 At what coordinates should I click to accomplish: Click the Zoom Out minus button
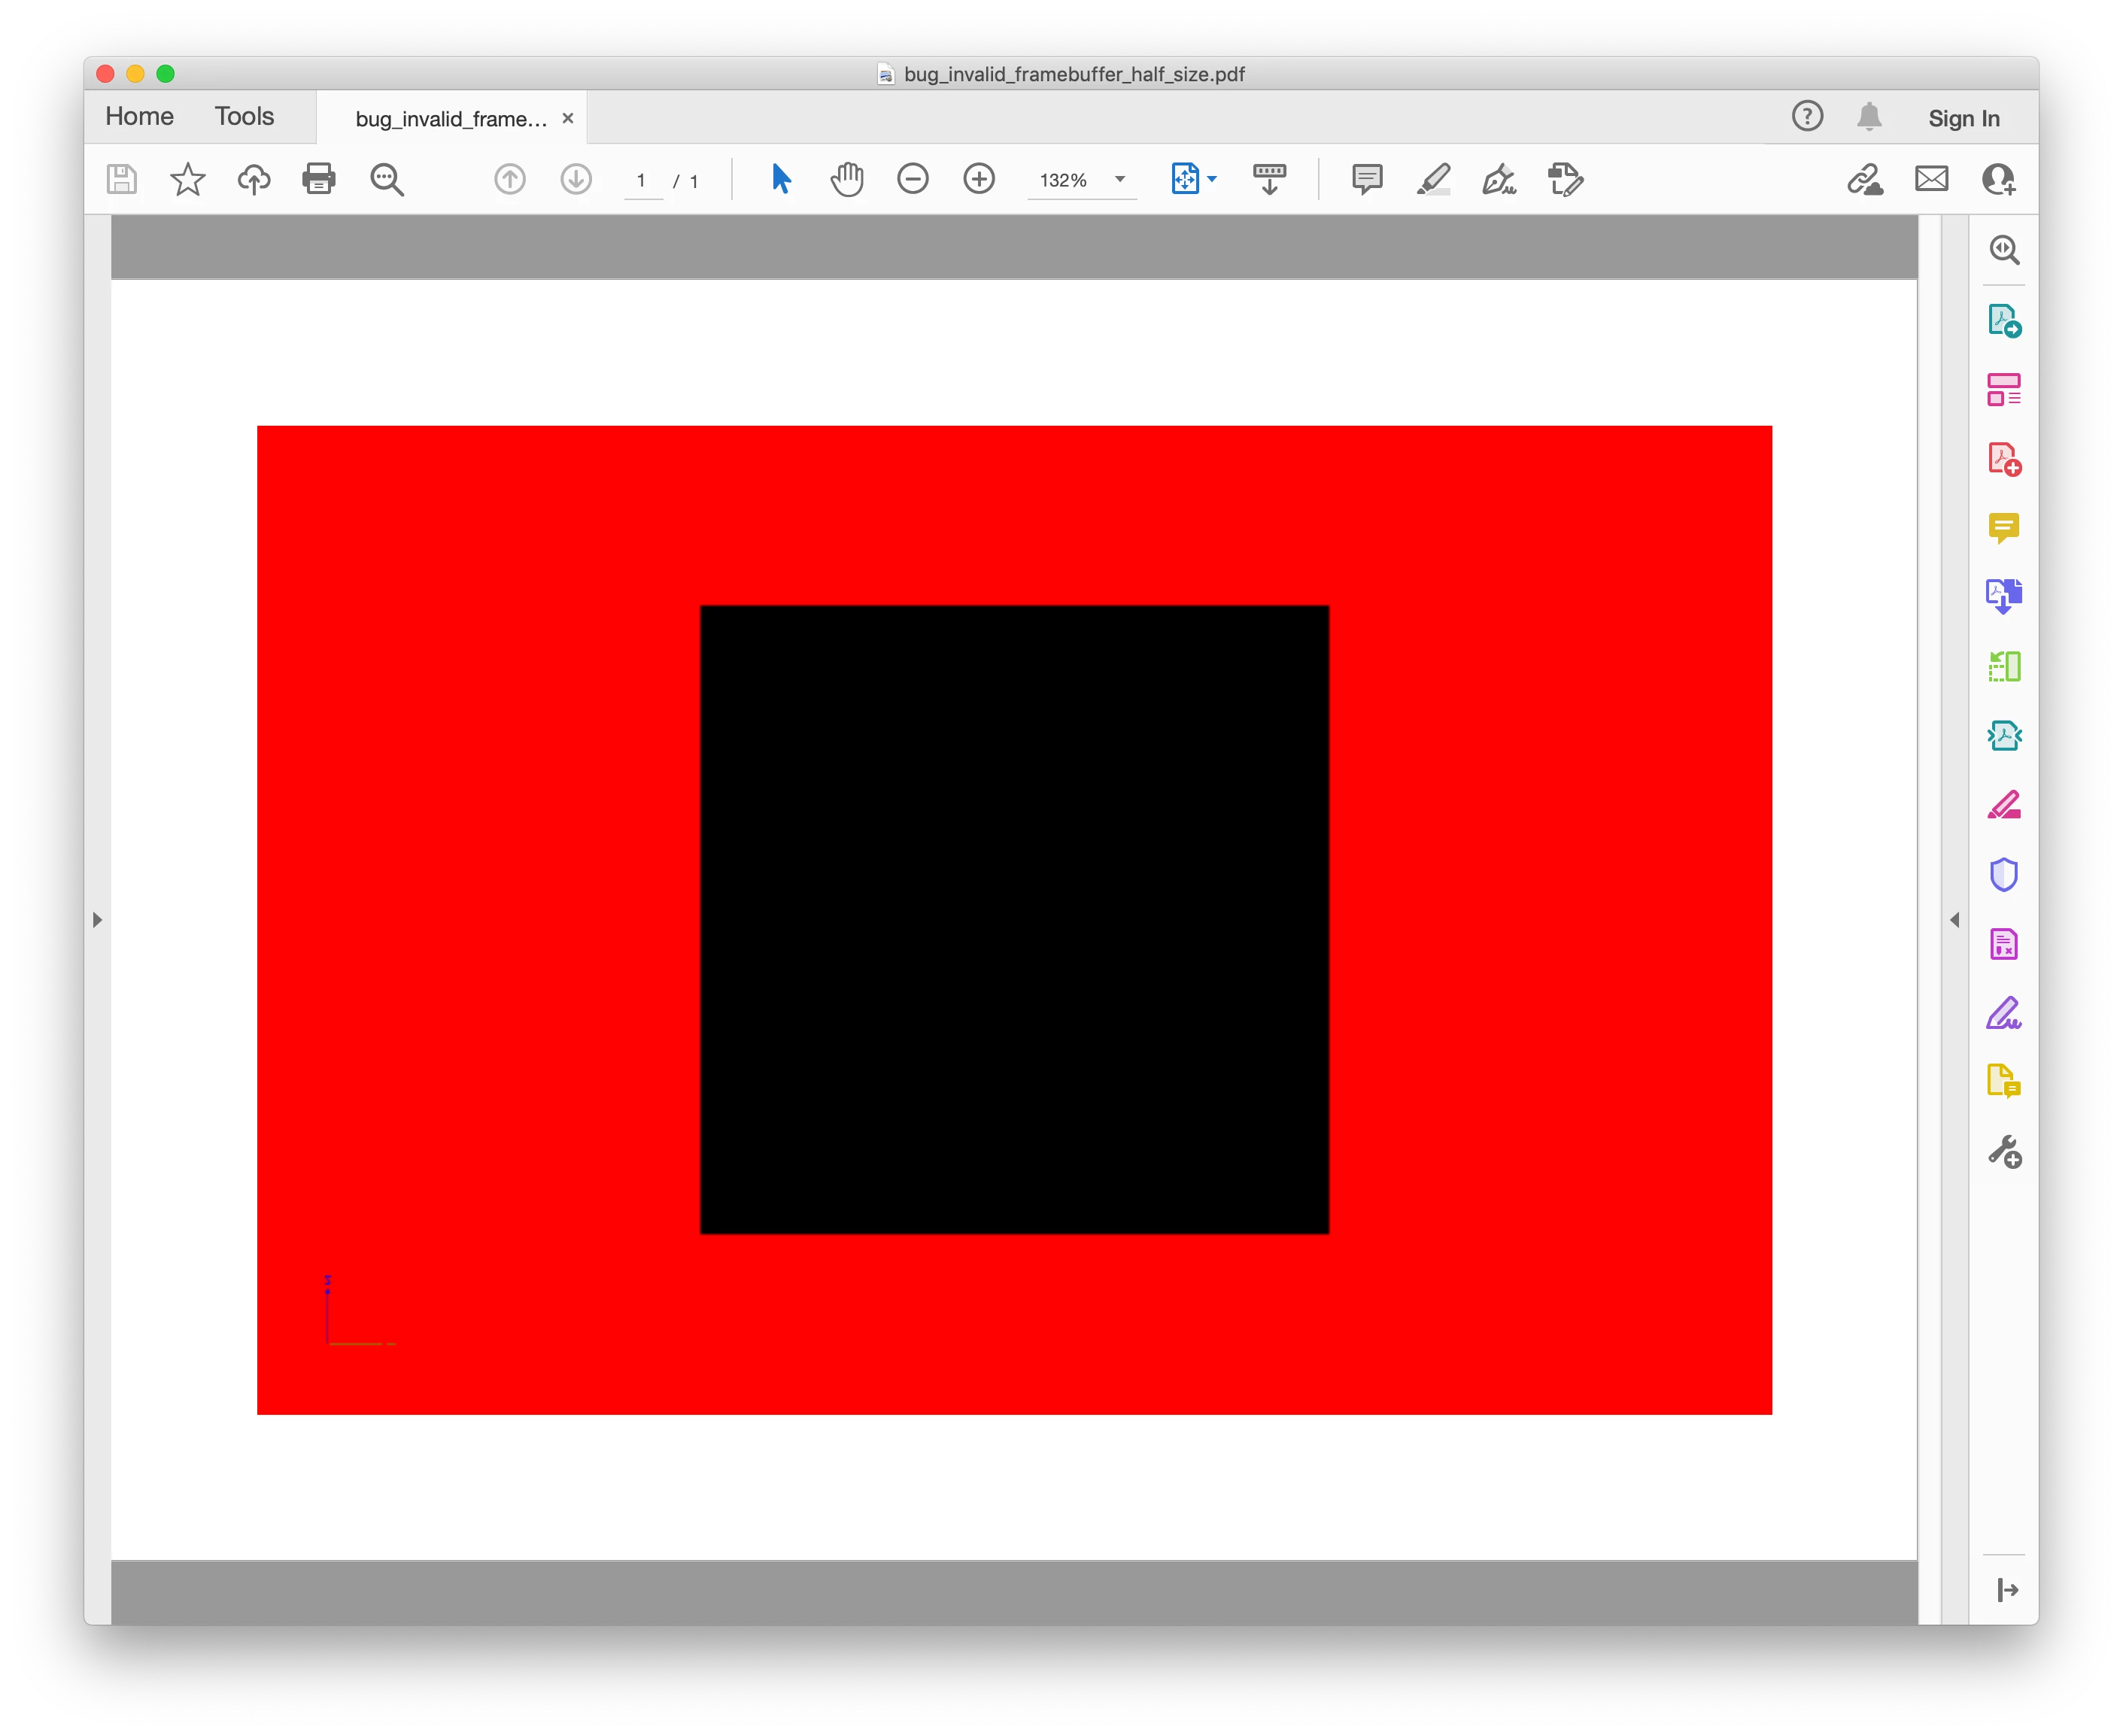click(x=912, y=180)
